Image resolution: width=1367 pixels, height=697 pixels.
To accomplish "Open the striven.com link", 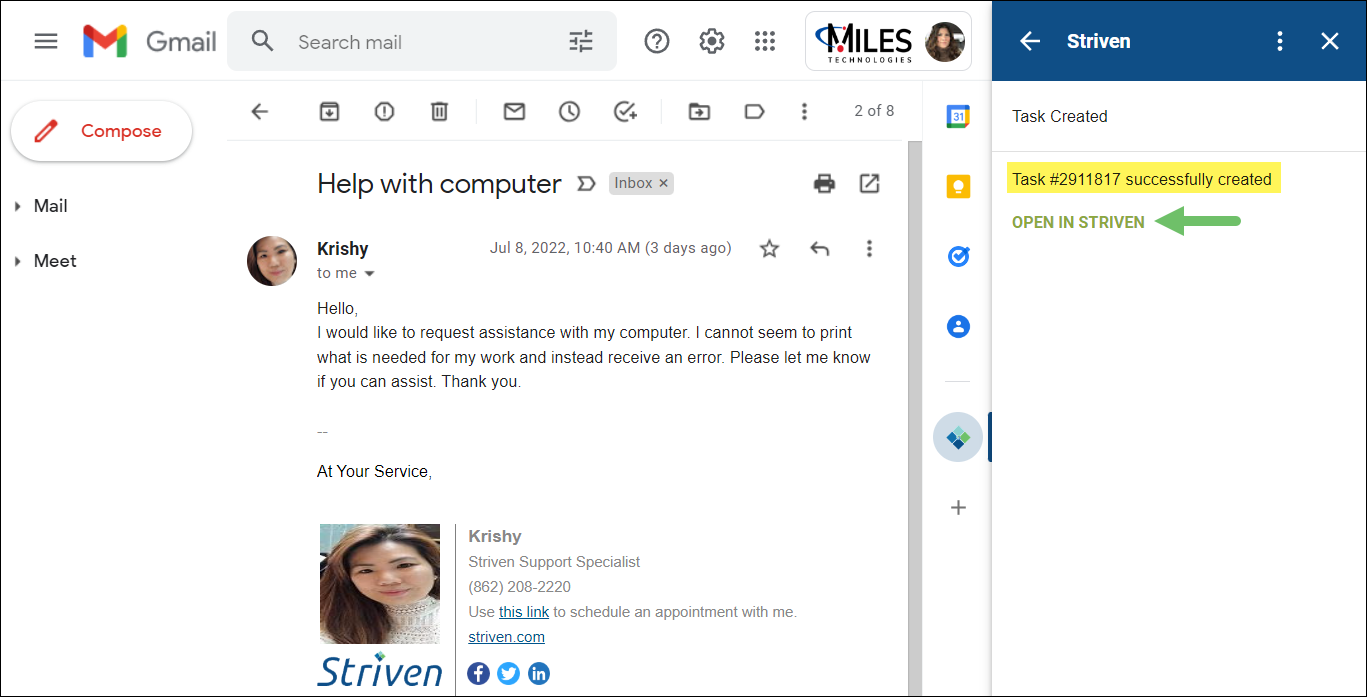I will coord(506,637).
